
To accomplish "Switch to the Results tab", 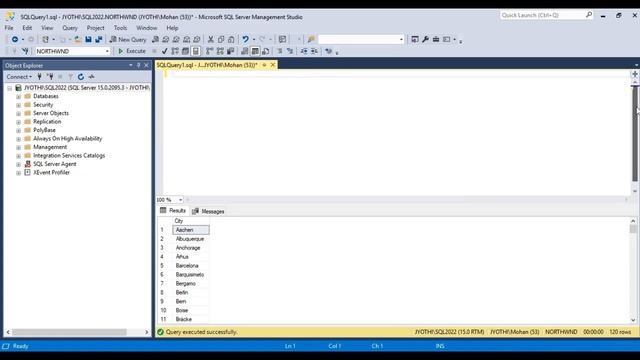I will [173, 211].
